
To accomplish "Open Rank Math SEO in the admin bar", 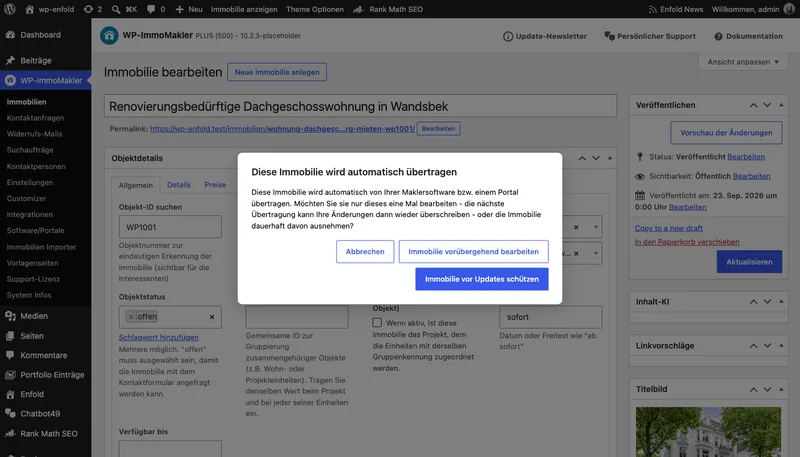I will coord(388,9).
